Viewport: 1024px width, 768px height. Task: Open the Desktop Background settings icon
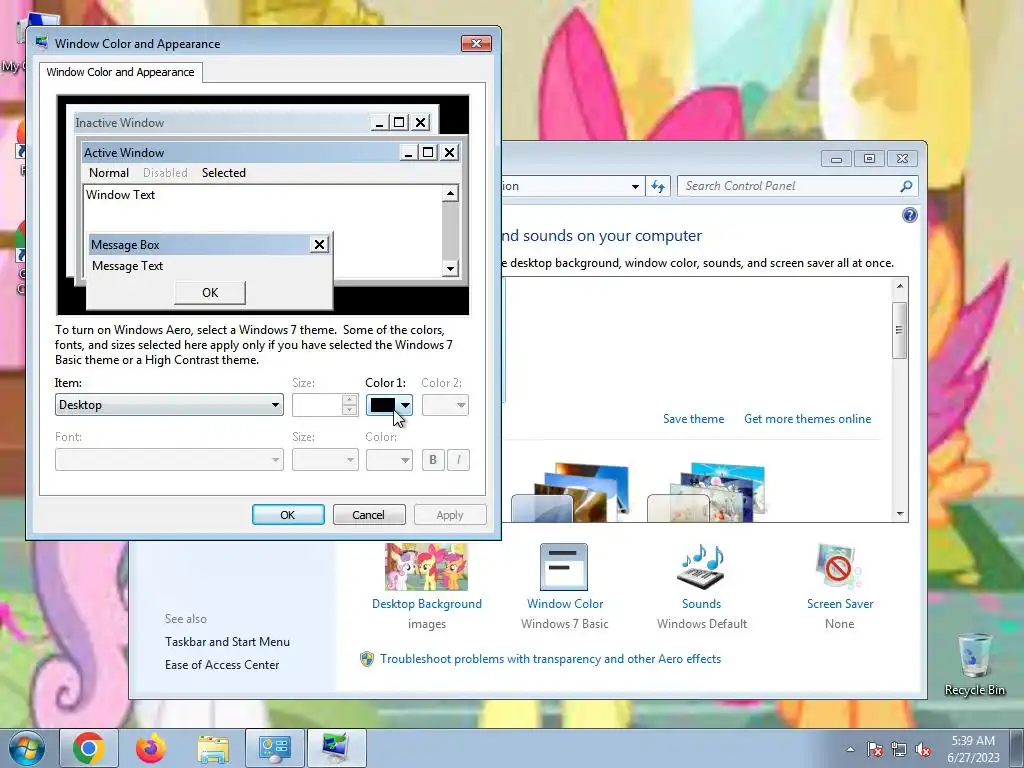click(426, 567)
